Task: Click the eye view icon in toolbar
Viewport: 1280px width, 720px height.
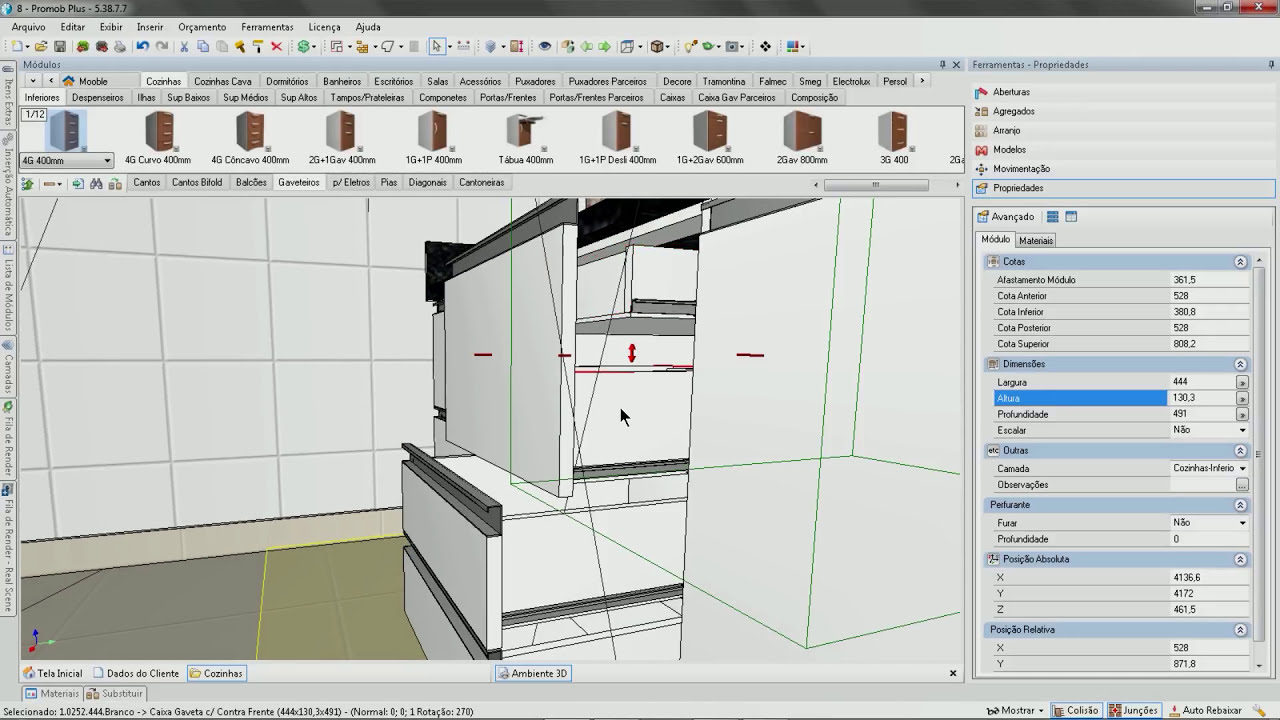Action: tap(544, 46)
